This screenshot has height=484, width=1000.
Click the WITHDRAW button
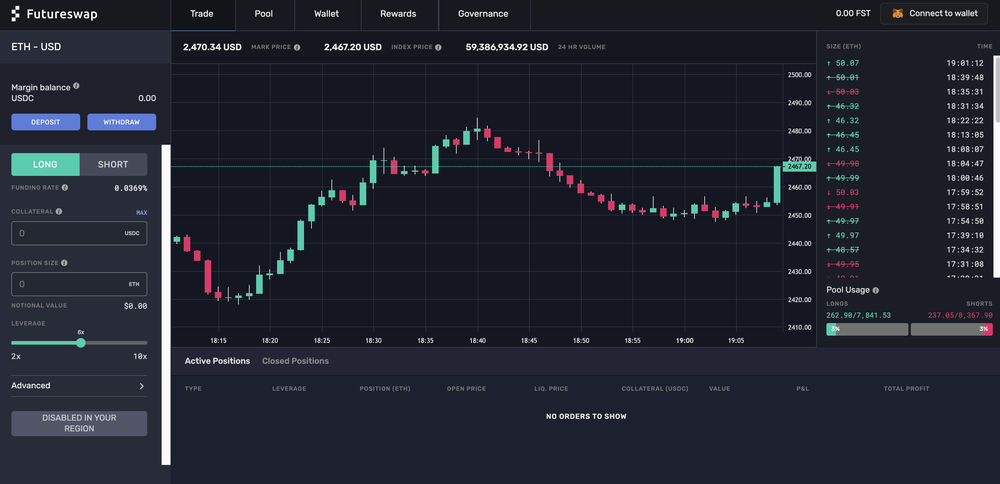[122, 122]
